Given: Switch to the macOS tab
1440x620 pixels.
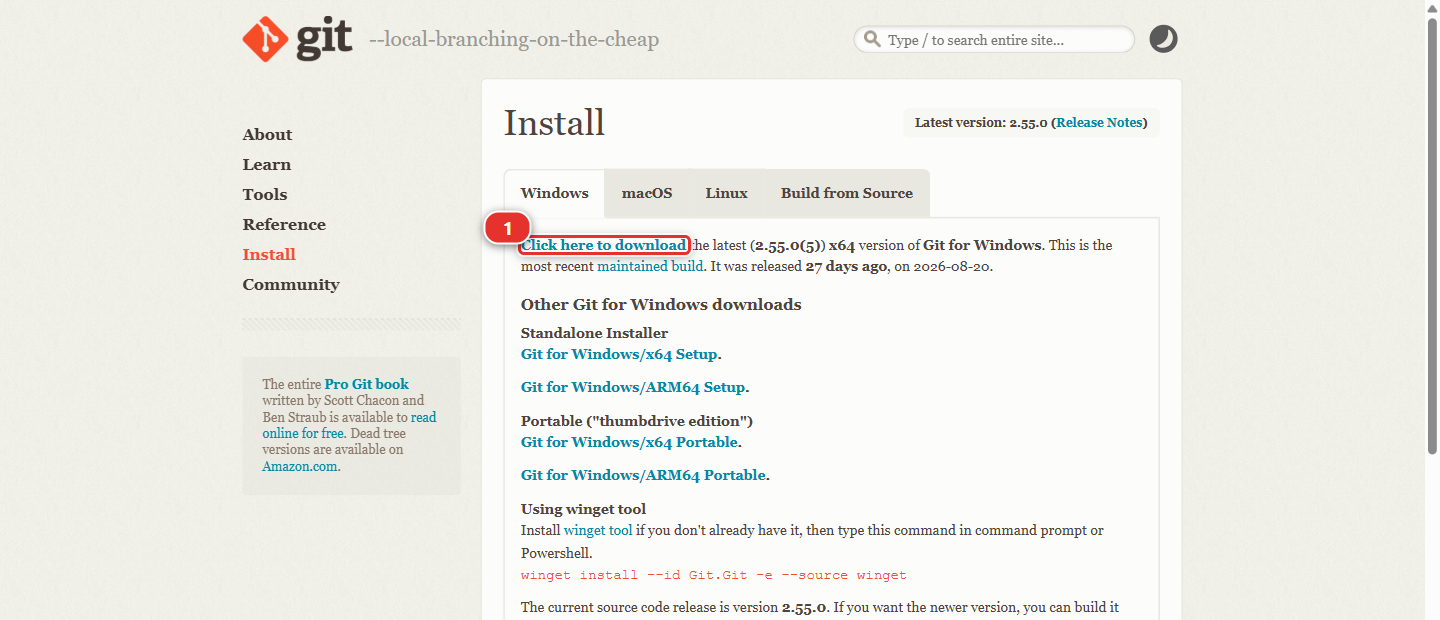Looking at the screenshot, I should [x=647, y=193].
